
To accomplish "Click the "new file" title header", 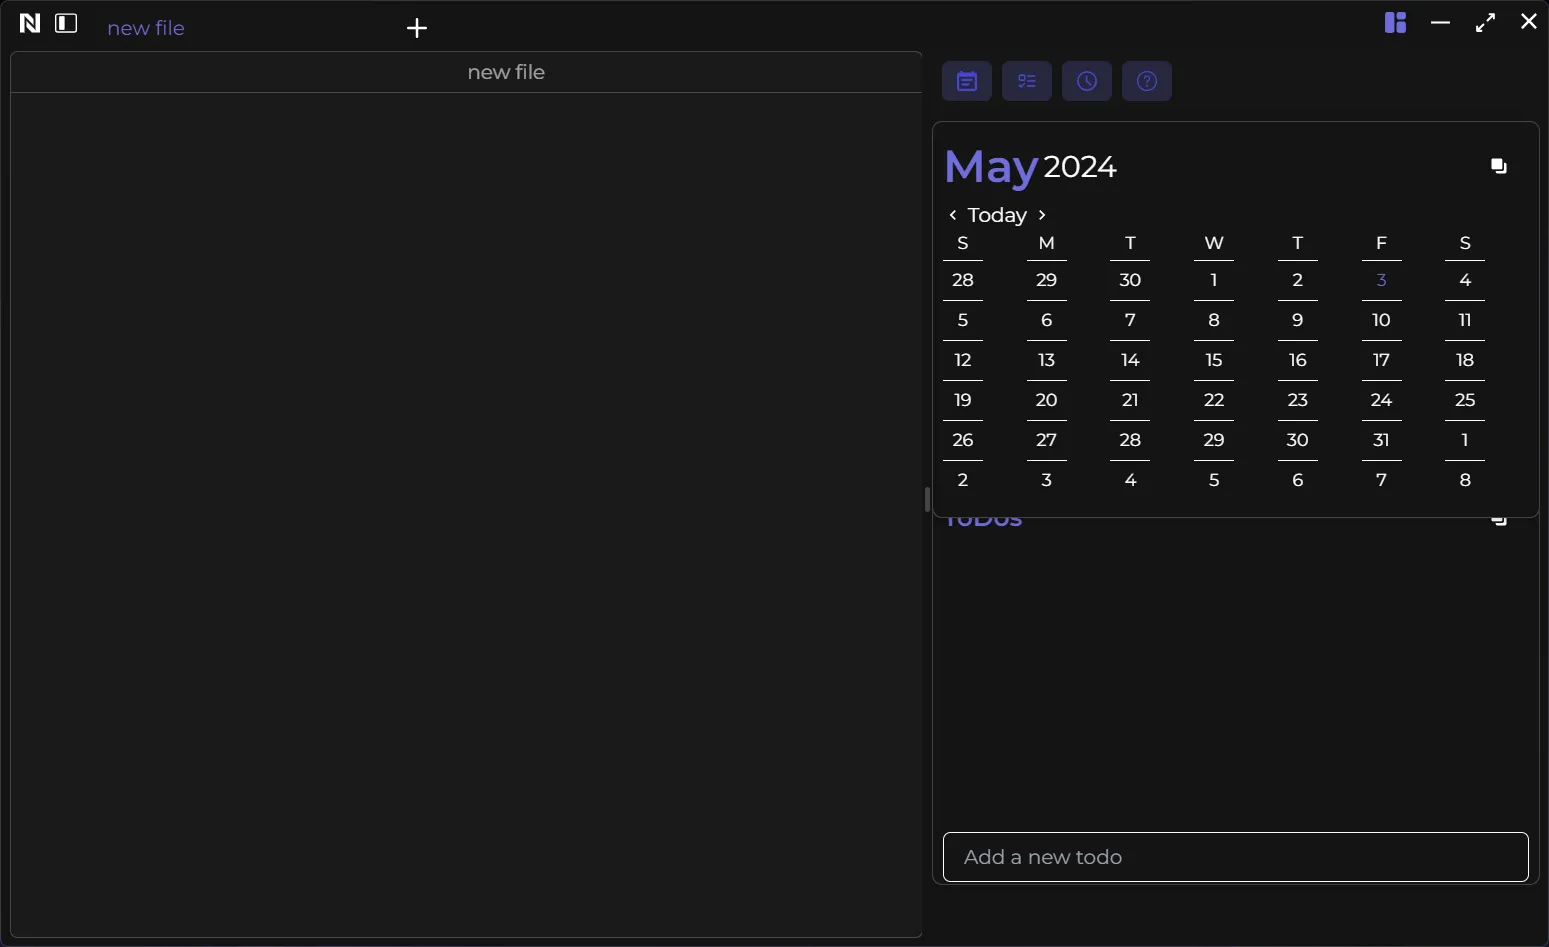I will pos(506,72).
